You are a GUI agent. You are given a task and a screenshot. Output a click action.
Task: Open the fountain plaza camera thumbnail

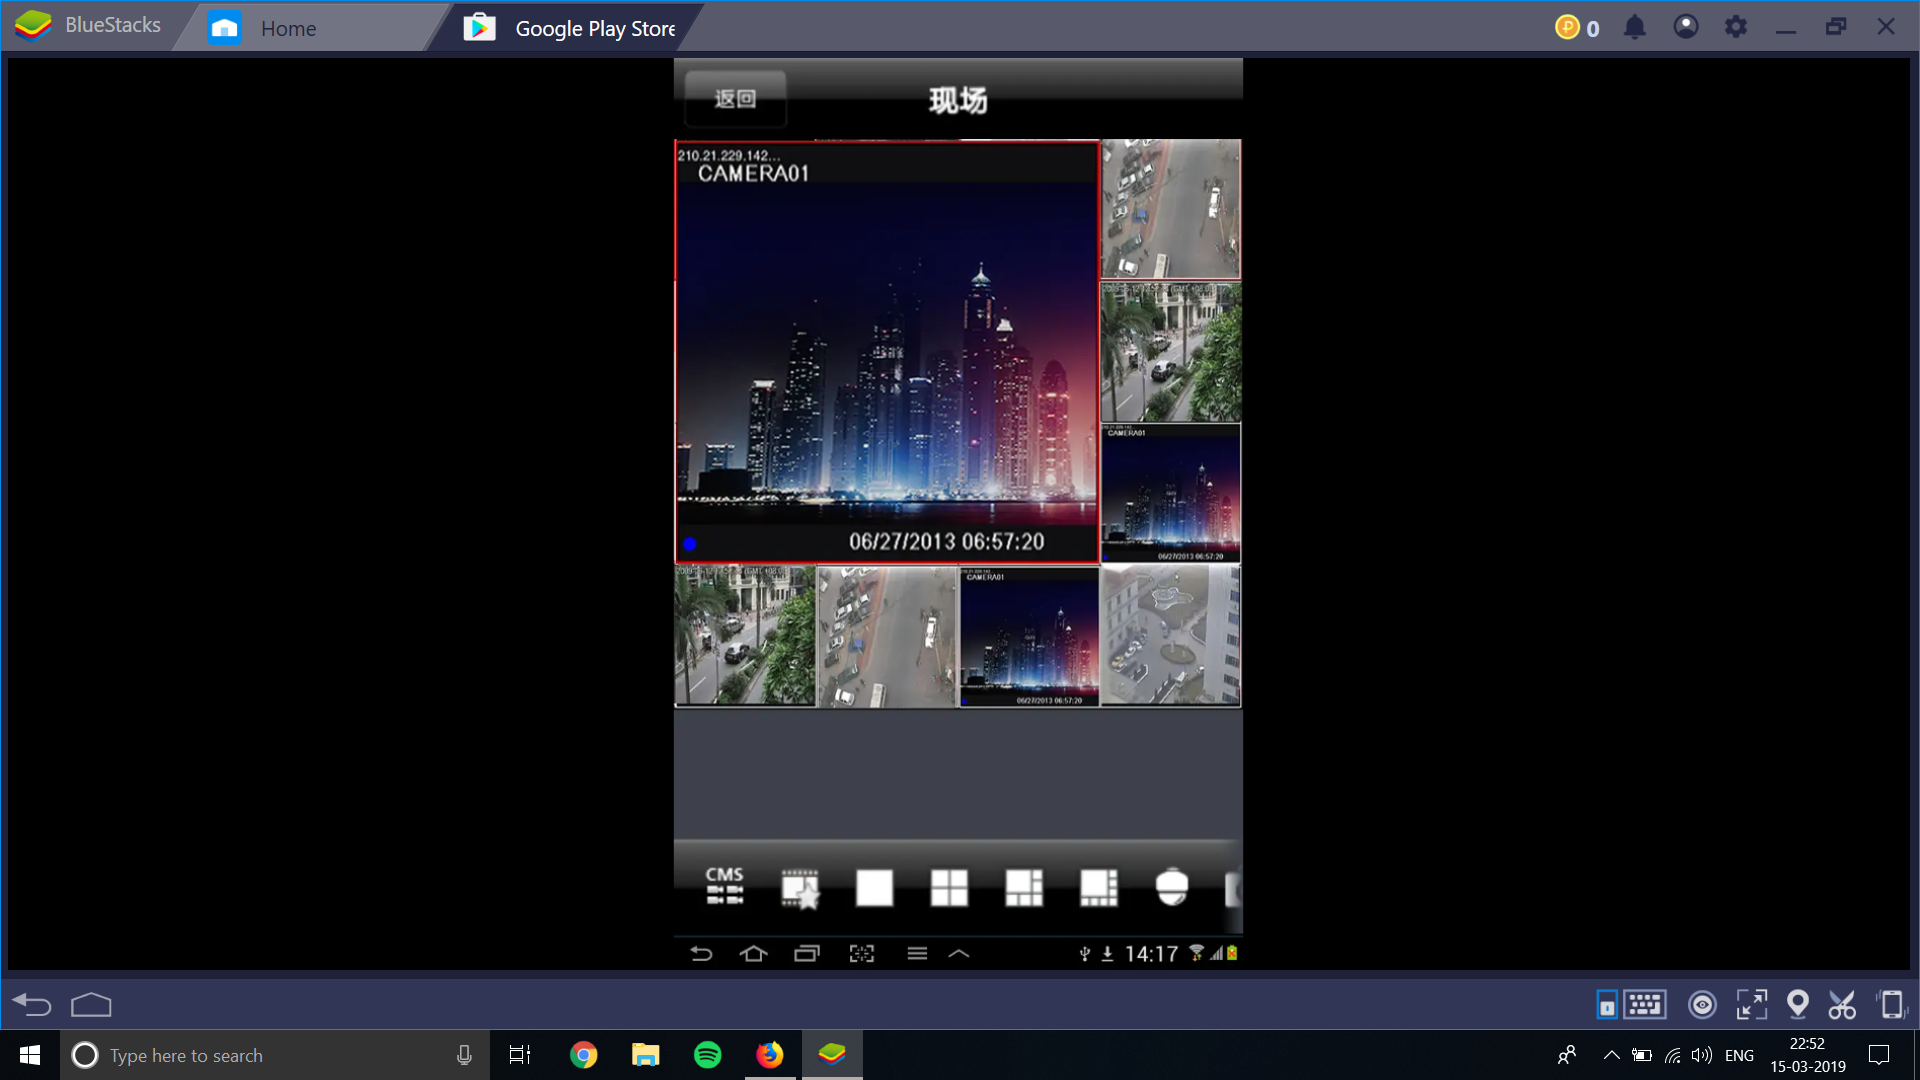(1171, 636)
